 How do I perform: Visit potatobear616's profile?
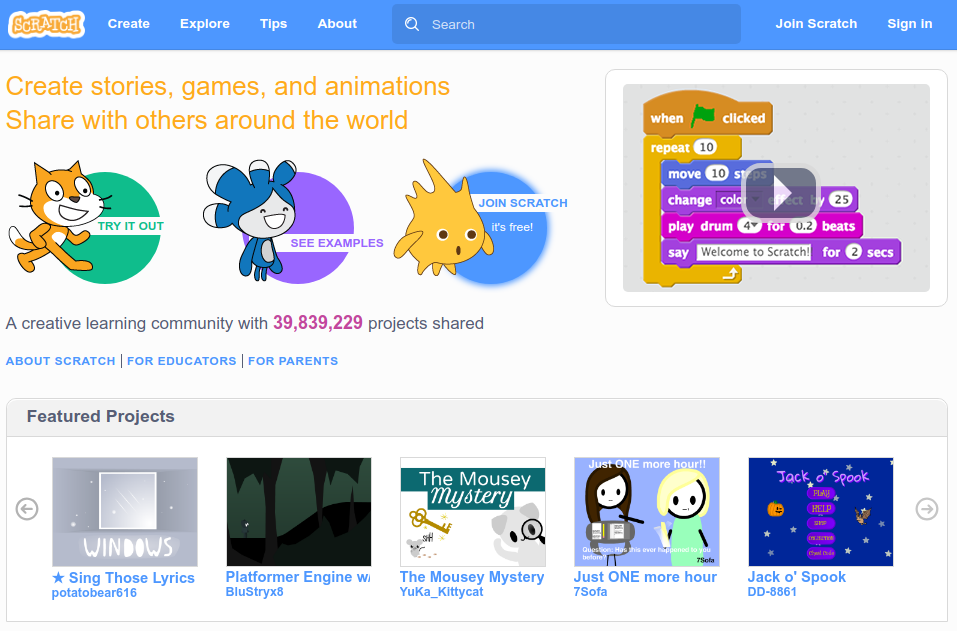(94, 593)
